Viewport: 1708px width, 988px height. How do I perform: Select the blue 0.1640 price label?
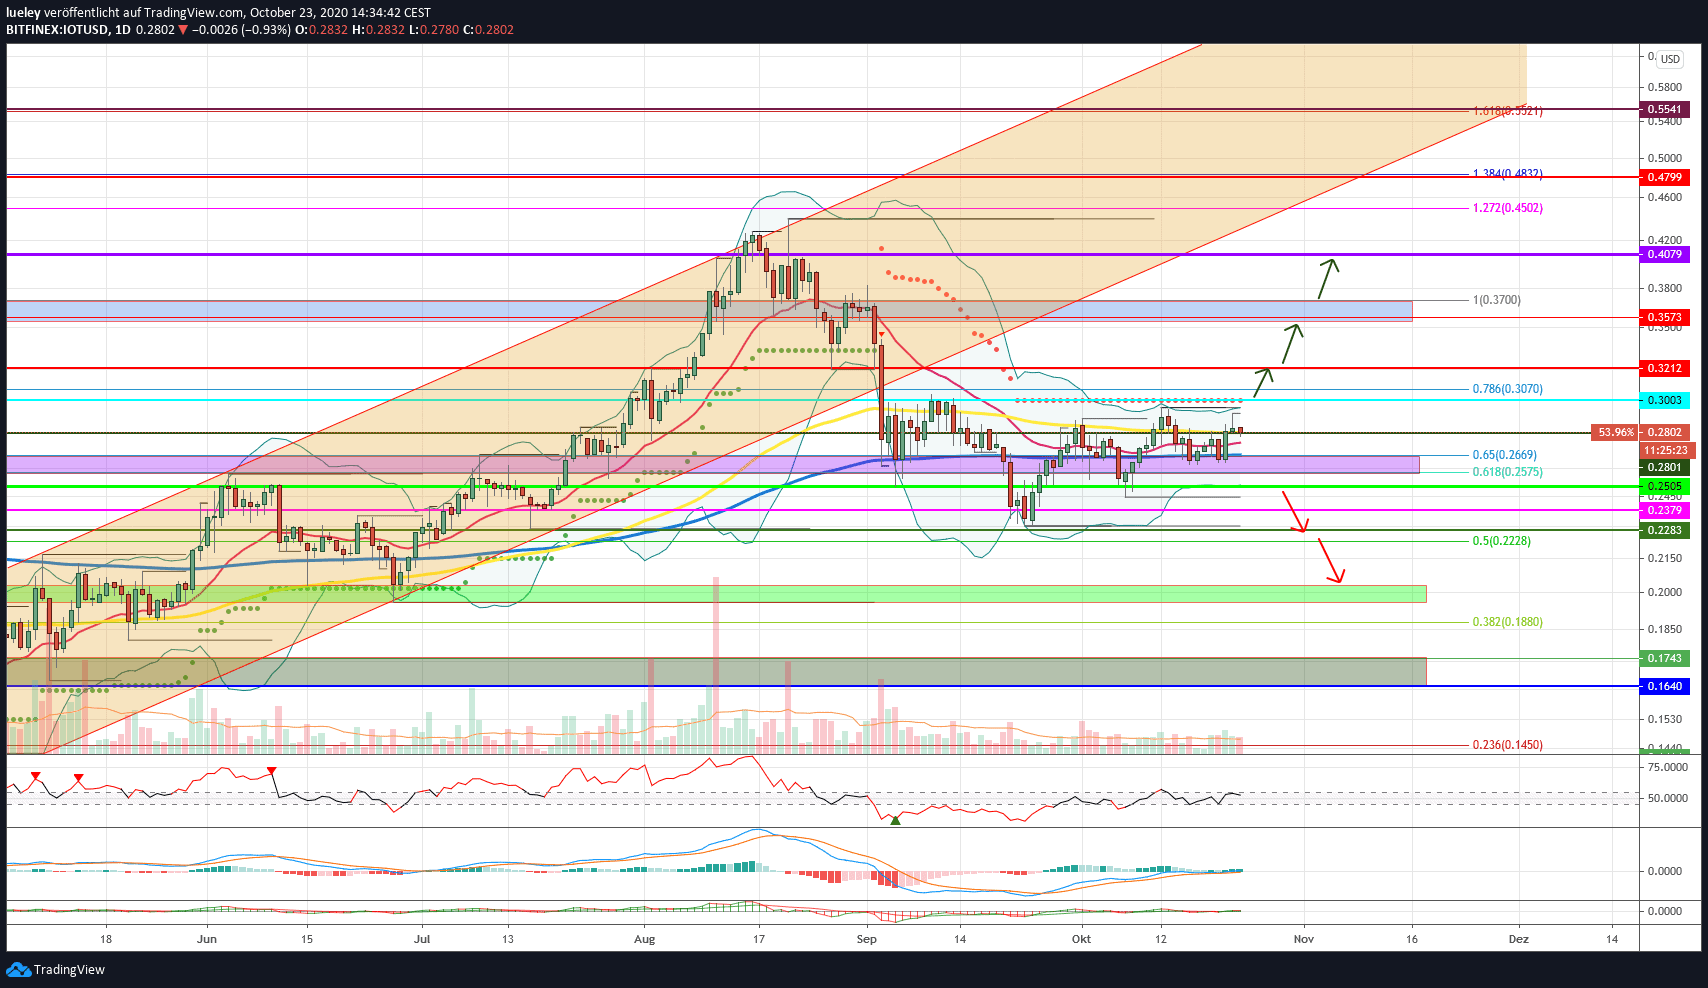click(x=1664, y=686)
